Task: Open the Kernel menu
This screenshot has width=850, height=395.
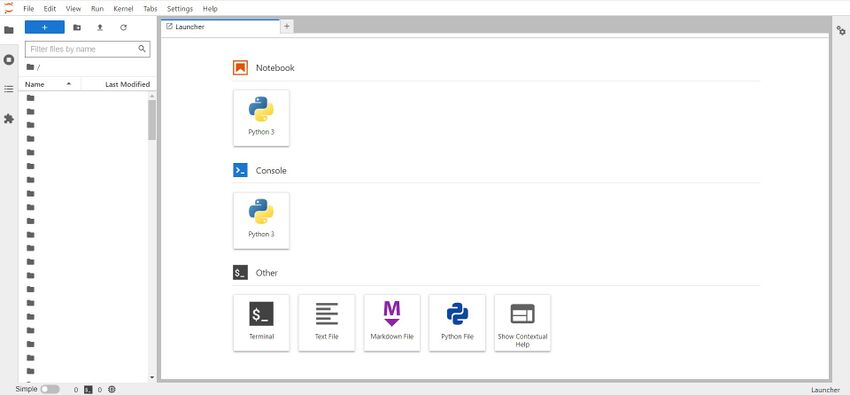Action: coord(124,9)
